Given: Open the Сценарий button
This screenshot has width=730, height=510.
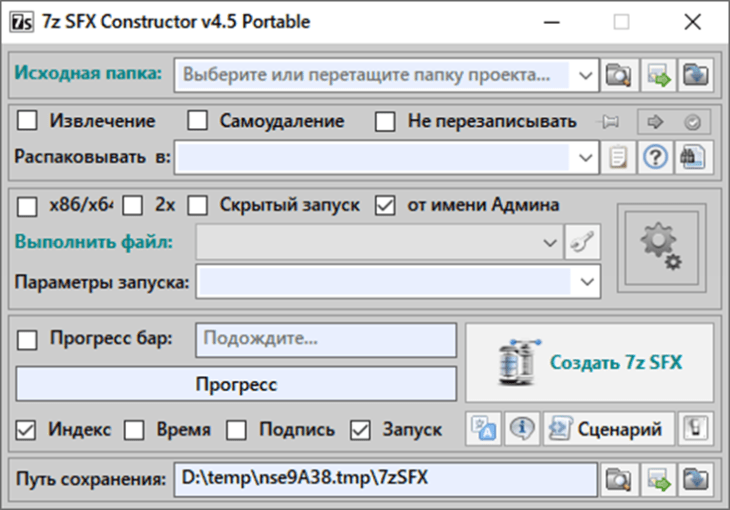Looking at the screenshot, I should point(608,428).
